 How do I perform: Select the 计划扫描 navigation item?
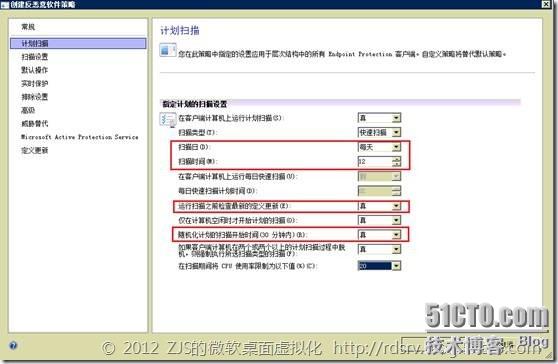tap(78, 43)
